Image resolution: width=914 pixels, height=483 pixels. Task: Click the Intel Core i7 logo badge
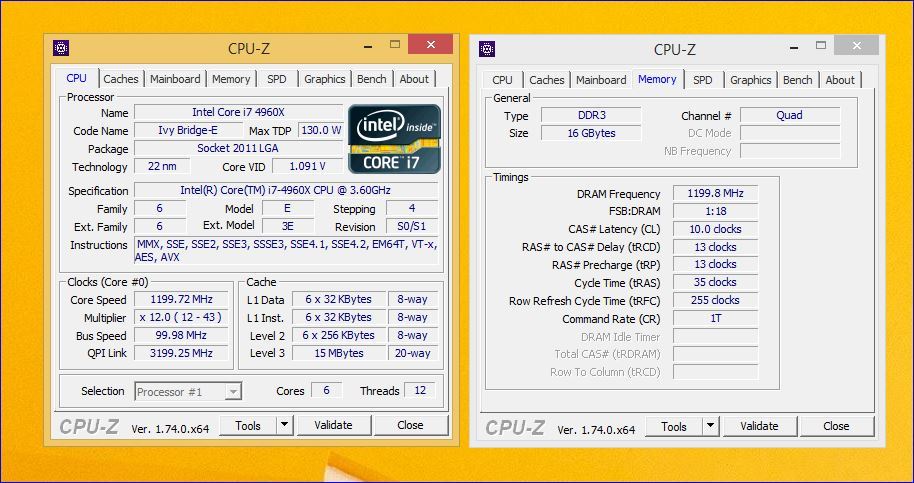pos(394,139)
